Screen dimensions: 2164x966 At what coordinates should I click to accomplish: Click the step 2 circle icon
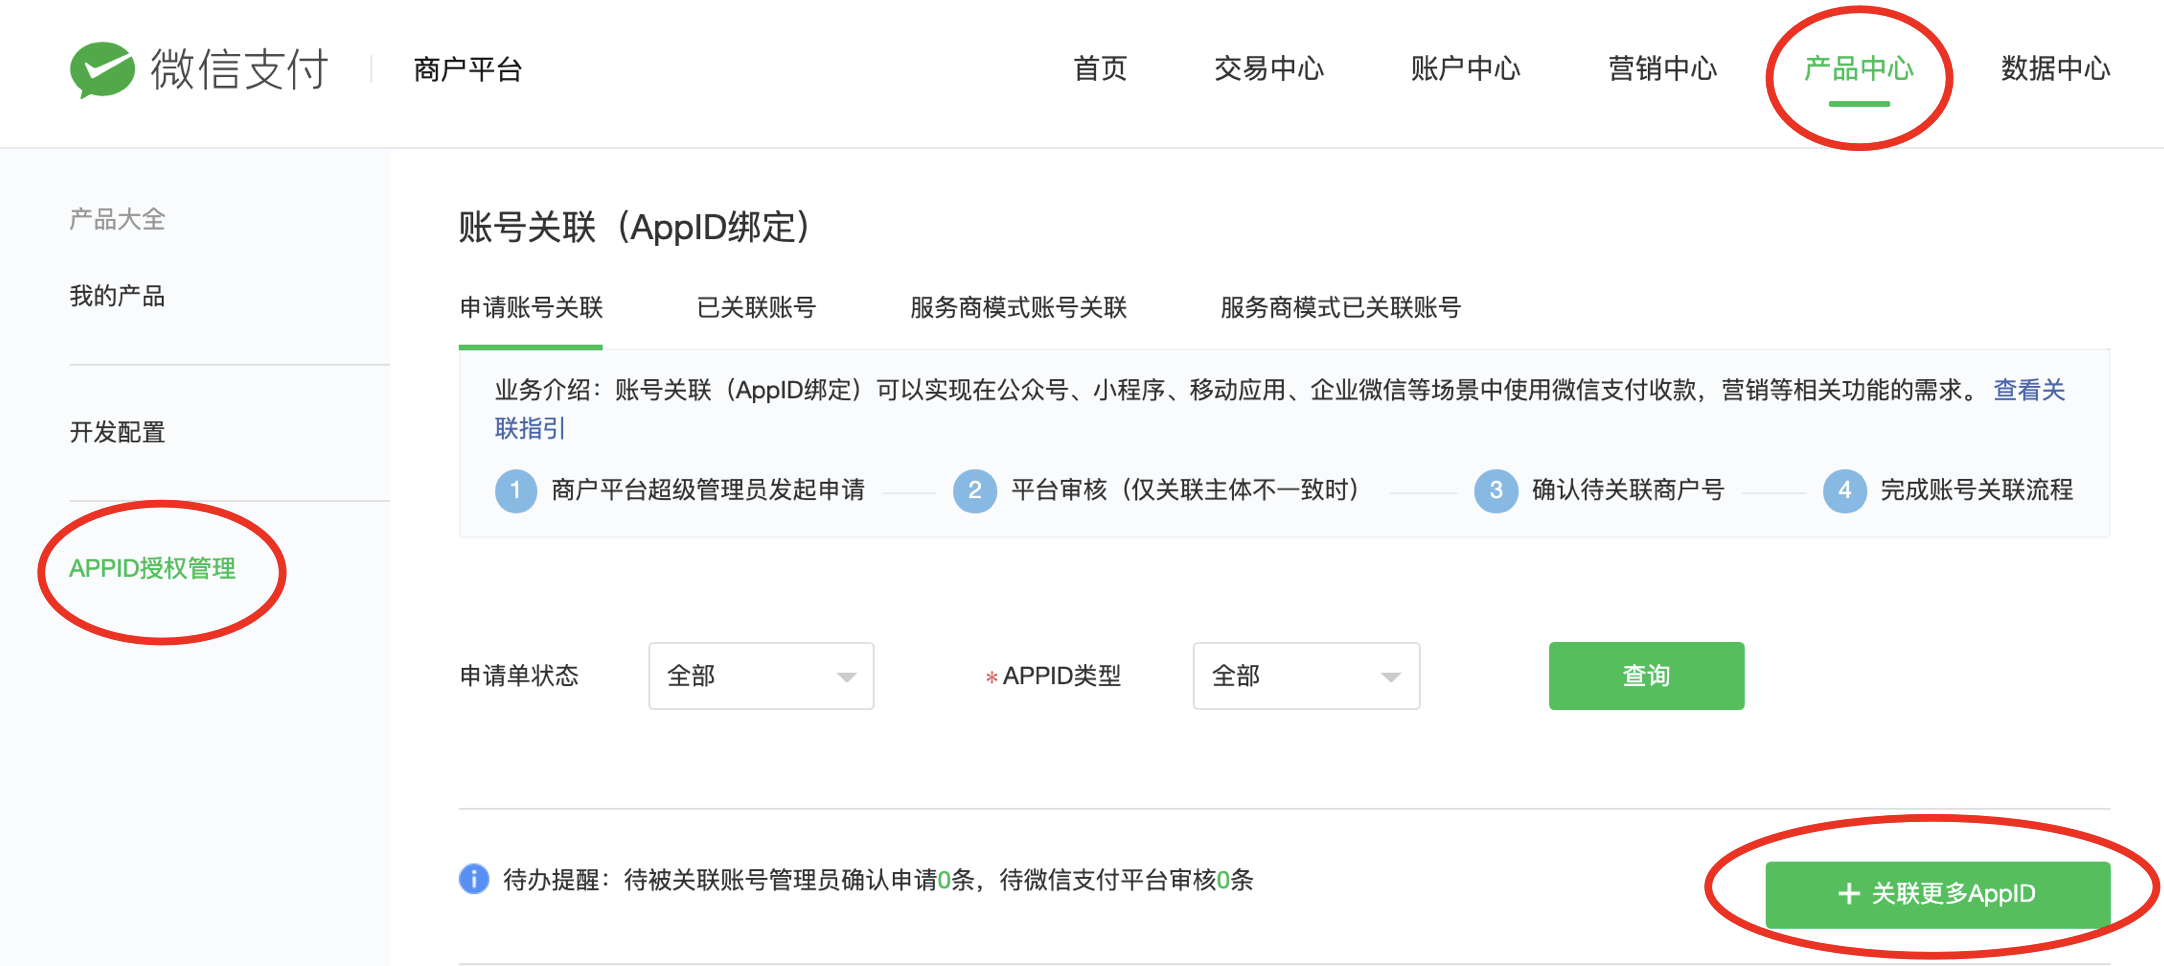pos(975,491)
